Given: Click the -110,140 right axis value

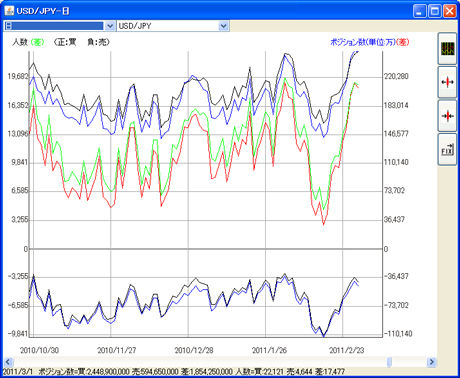Looking at the screenshot, I should 398,334.
